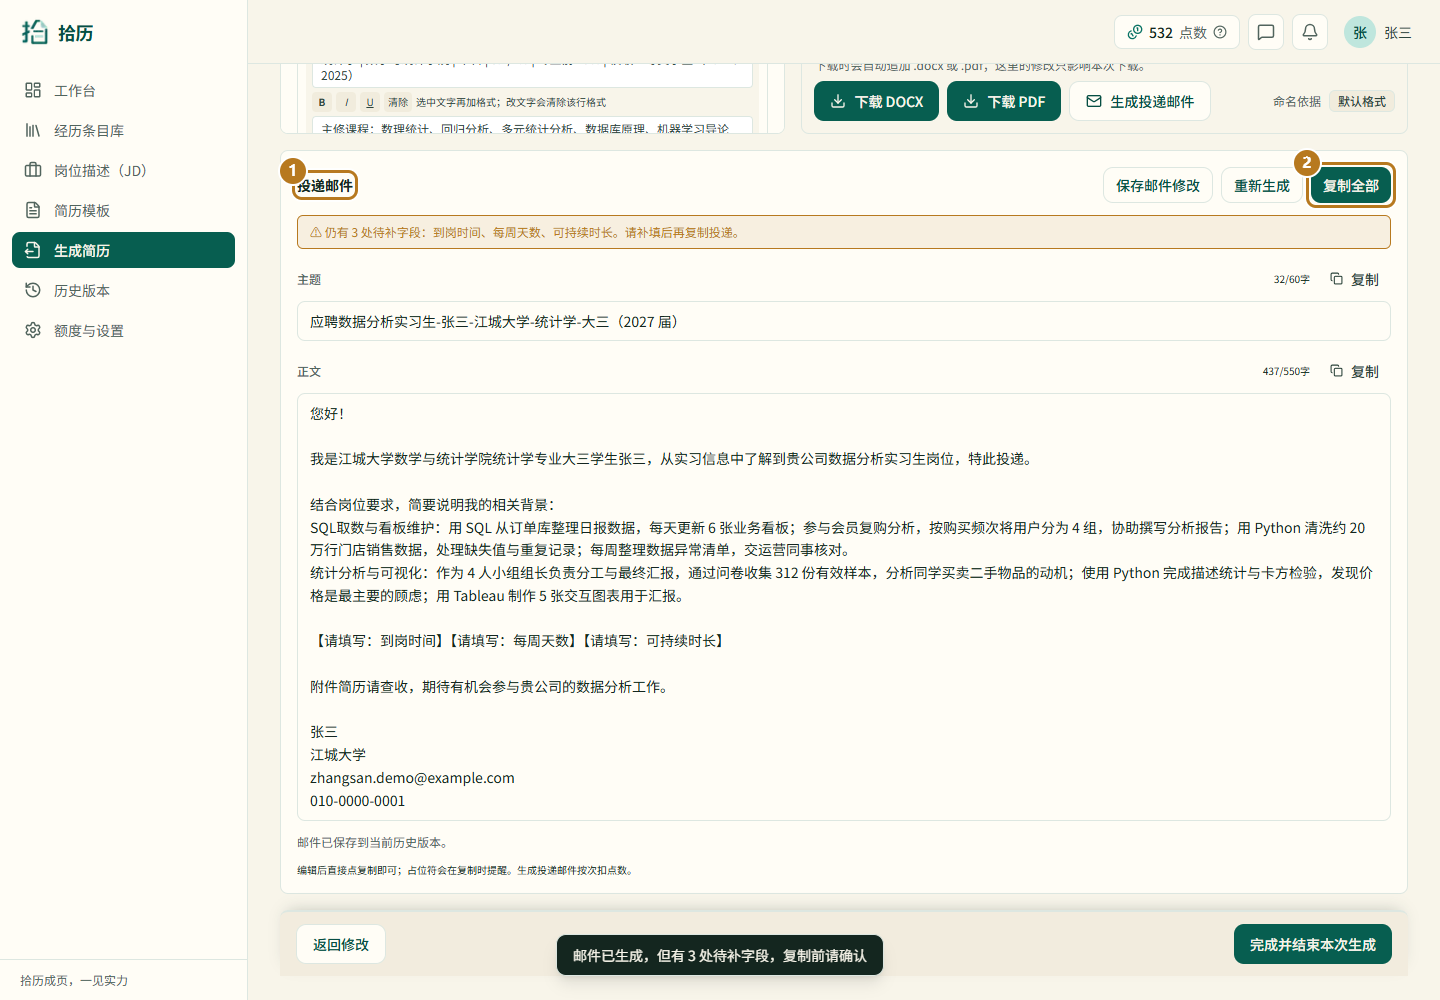The width and height of the screenshot is (1440, 1000).
Task: Click the 【请填写：到岗时间】 placeholder text
Action: [379, 641]
